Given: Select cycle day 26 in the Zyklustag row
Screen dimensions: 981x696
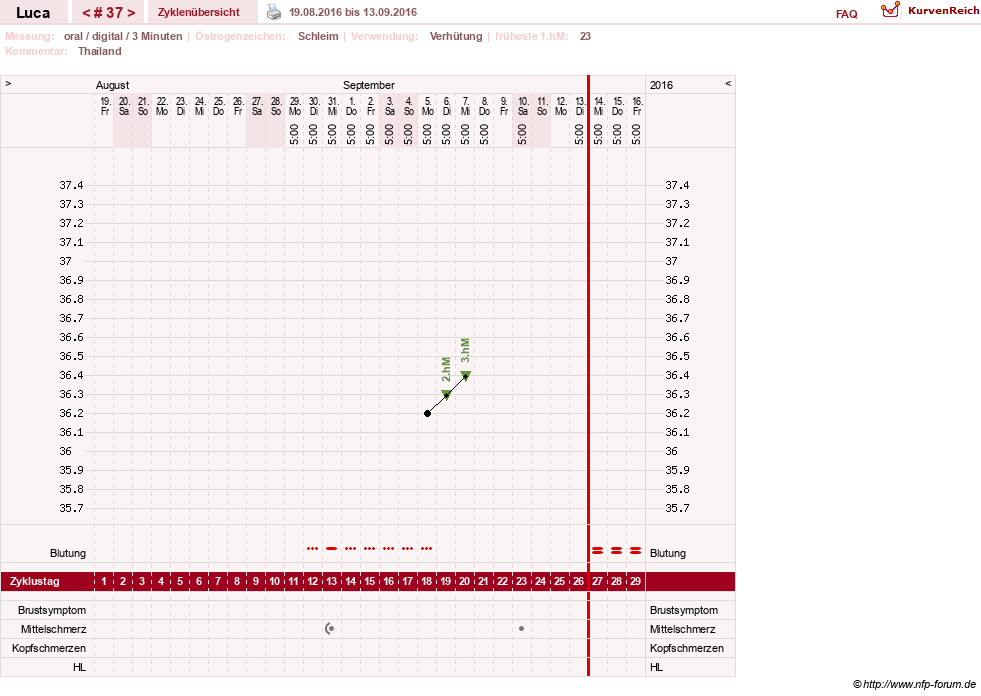Looking at the screenshot, I should click(x=578, y=581).
